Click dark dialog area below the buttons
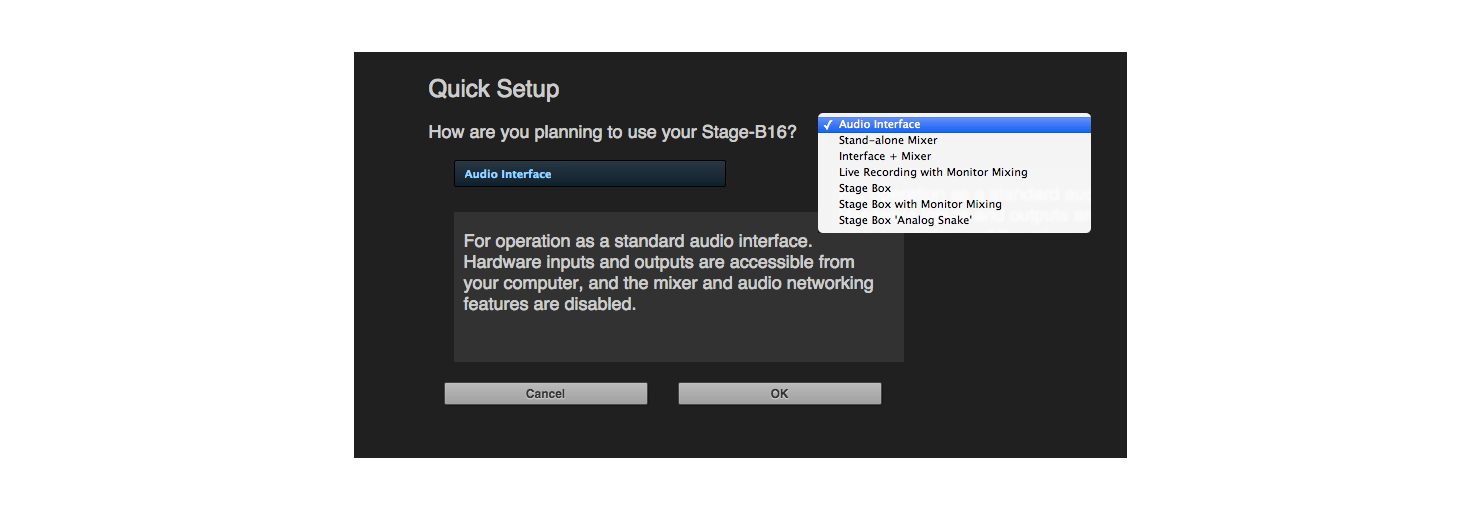The image size is (1480, 510). point(740,435)
